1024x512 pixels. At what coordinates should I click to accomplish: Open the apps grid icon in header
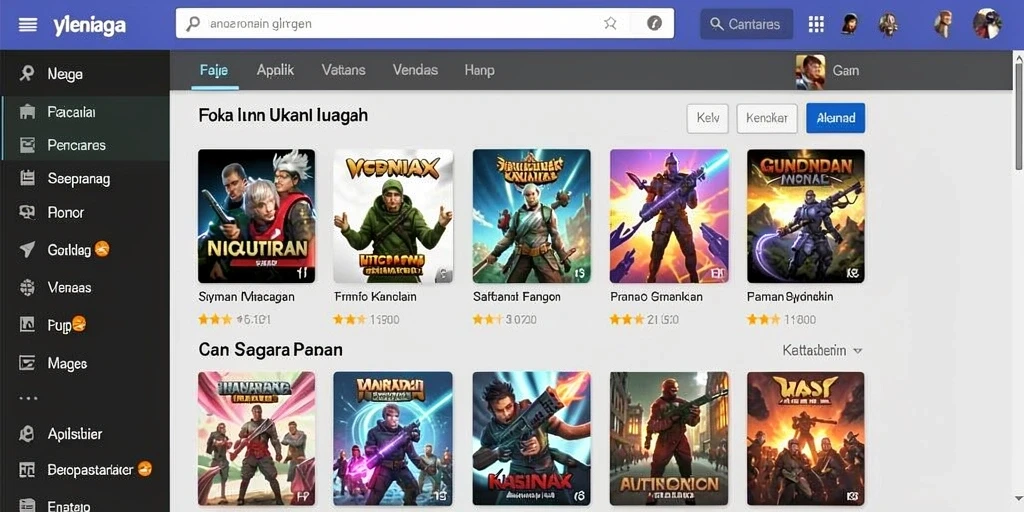coord(816,24)
